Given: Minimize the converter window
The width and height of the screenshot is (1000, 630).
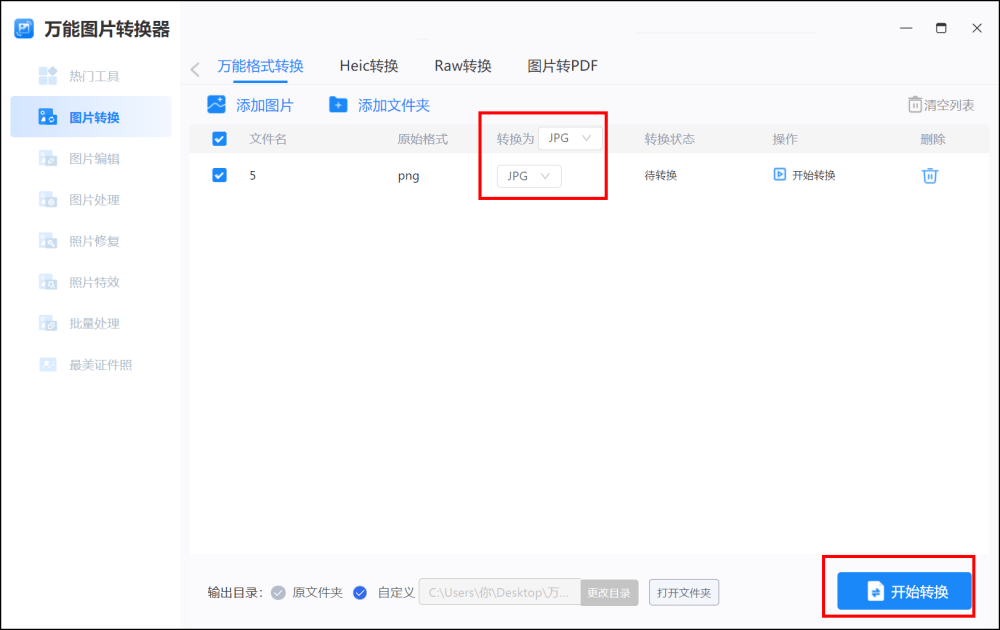Looking at the screenshot, I should pyautogui.click(x=906, y=28).
